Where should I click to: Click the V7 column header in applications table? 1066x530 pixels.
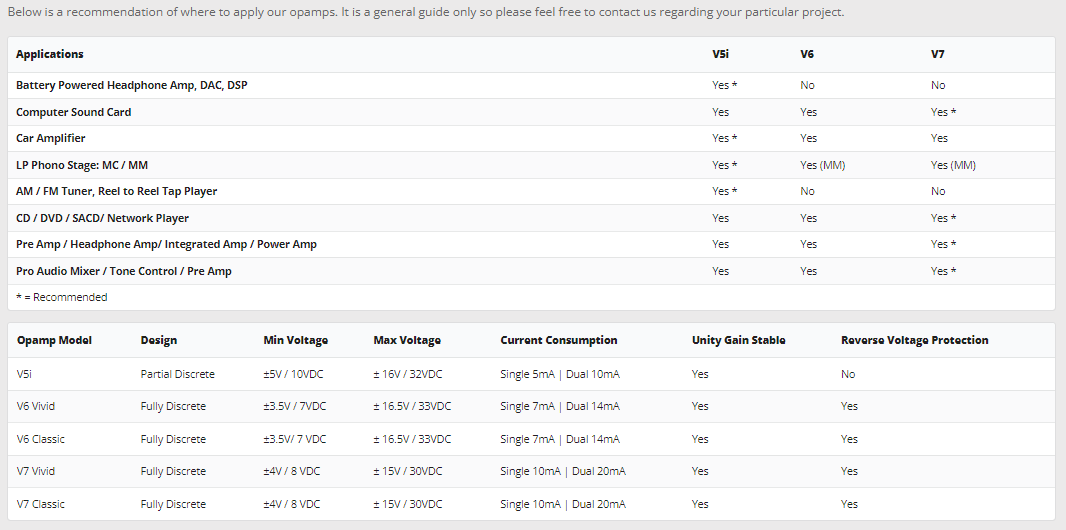[938, 54]
